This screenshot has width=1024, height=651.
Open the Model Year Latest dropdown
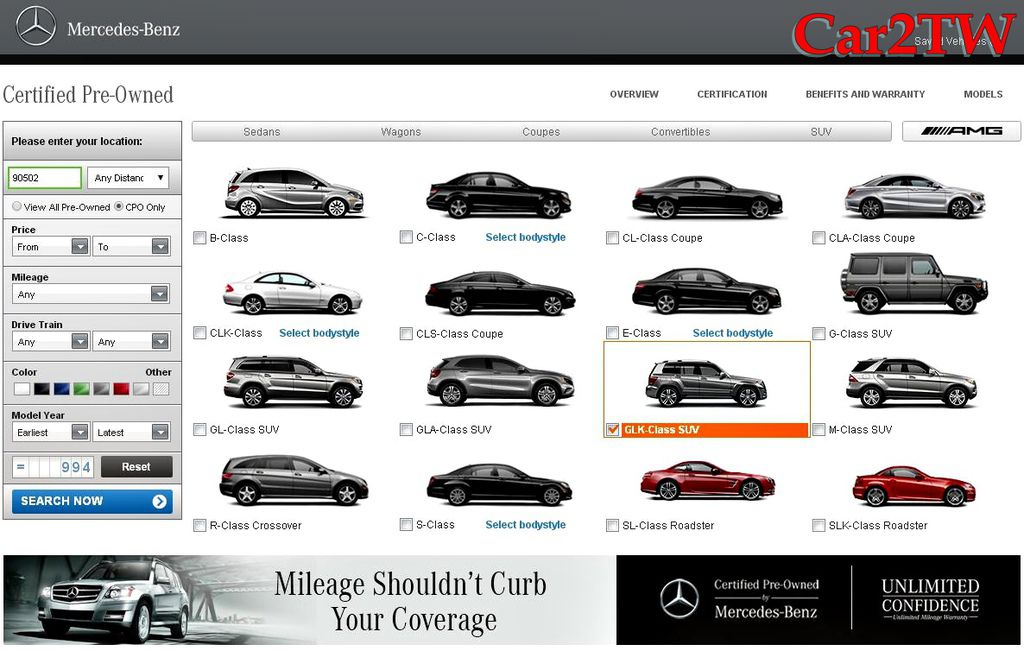click(131, 432)
